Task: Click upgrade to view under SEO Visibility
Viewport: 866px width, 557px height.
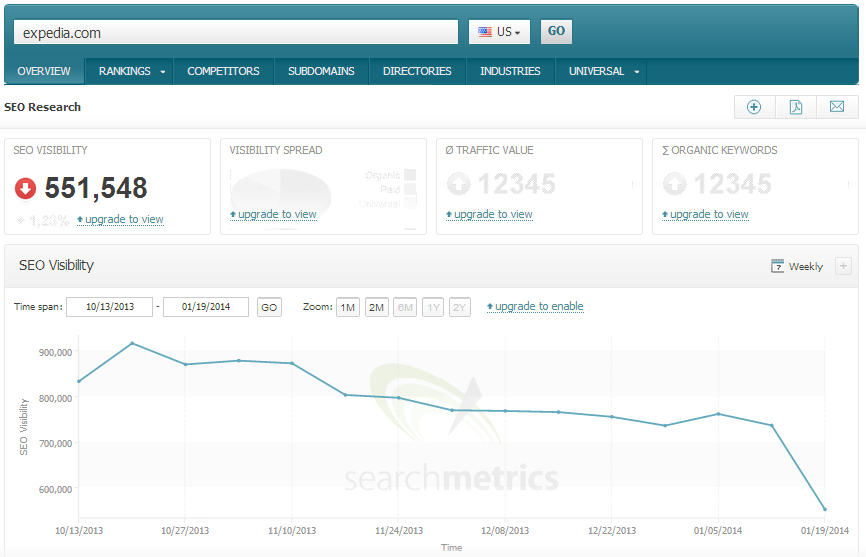Action: [x=120, y=219]
